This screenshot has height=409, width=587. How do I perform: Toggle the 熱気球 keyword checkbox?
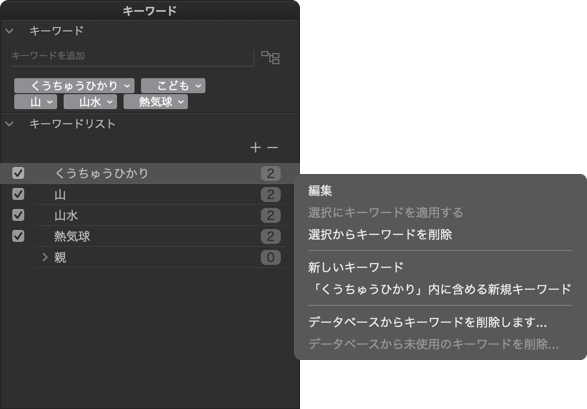coord(18,236)
